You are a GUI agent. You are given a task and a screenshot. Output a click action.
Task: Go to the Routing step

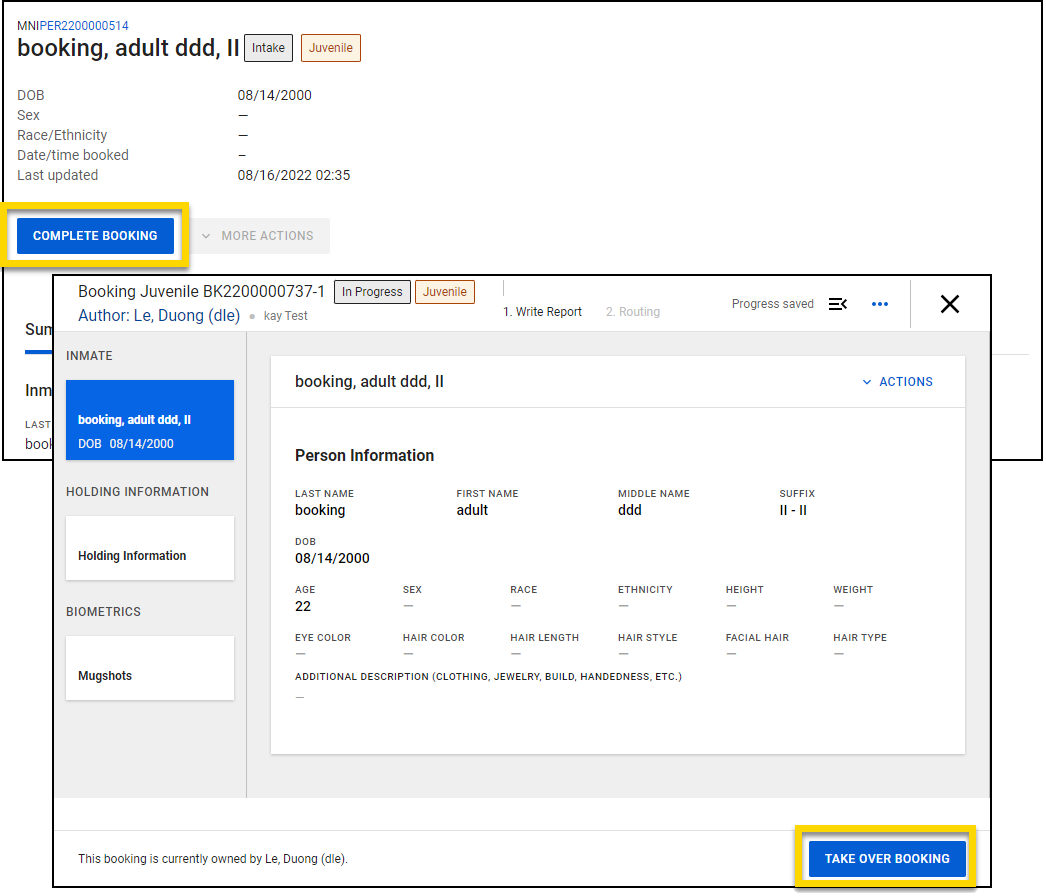coord(633,312)
